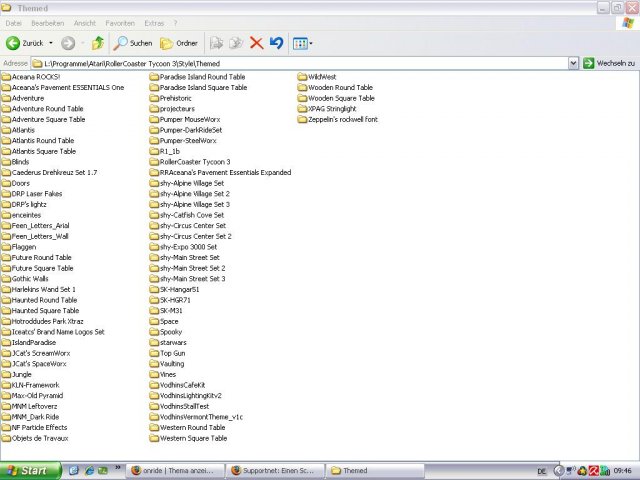The height and width of the screenshot is (480, 640).
Task: Select Zeppelin's rockwell font folder
Action: pyautogui.click(x=338, y=119)
